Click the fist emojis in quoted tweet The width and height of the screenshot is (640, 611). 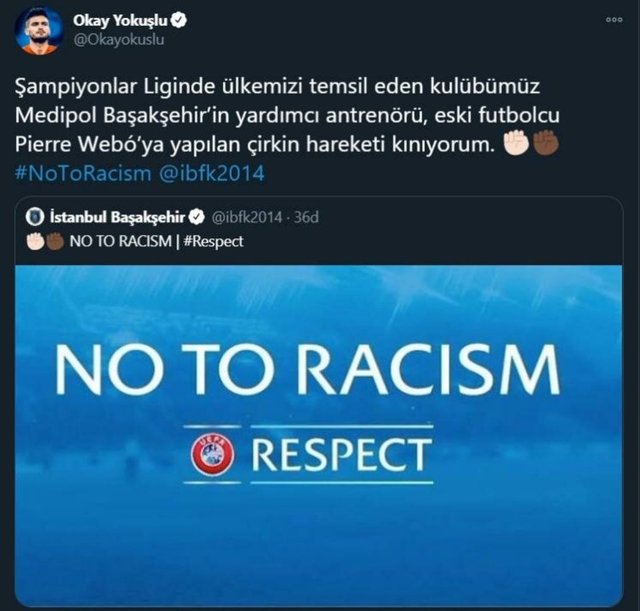[x=45, y=241]
